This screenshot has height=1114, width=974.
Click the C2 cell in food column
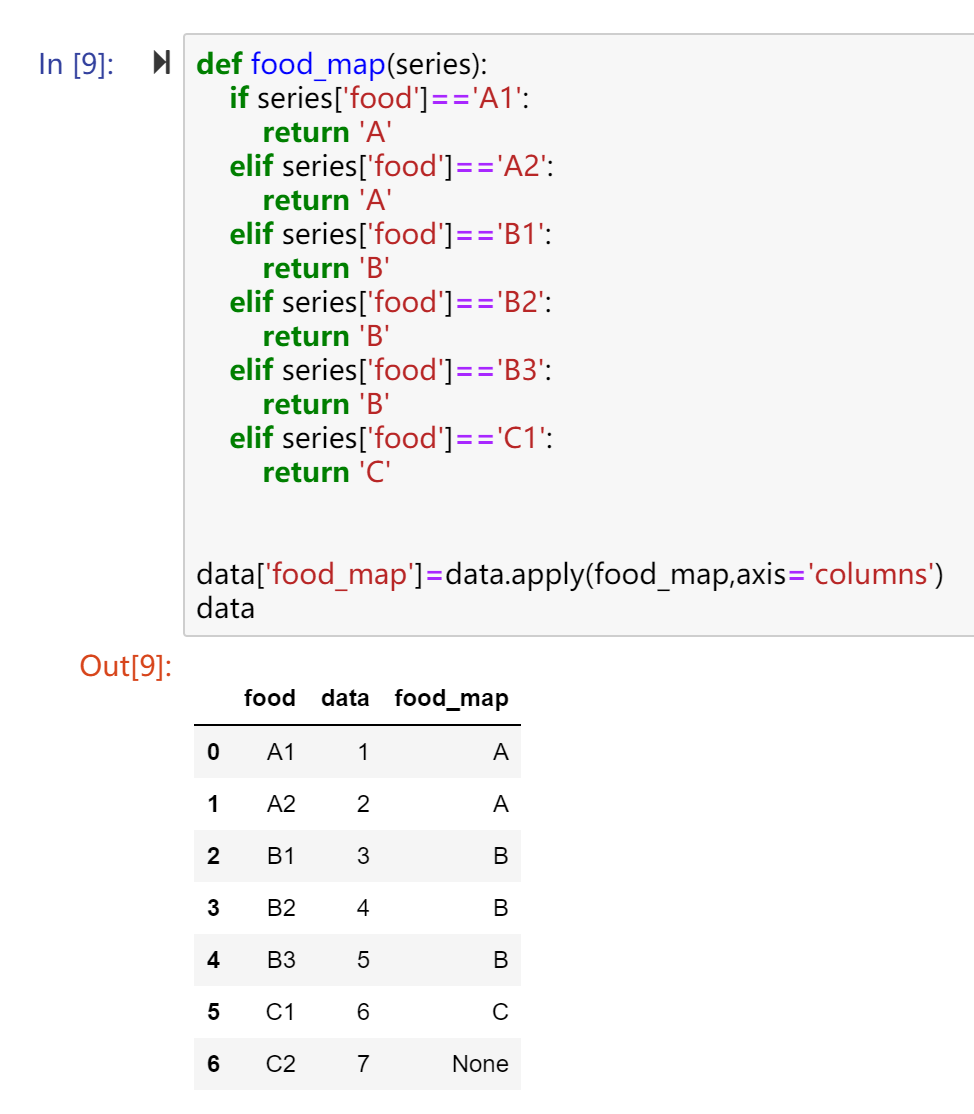click(x=280, y=1064)
